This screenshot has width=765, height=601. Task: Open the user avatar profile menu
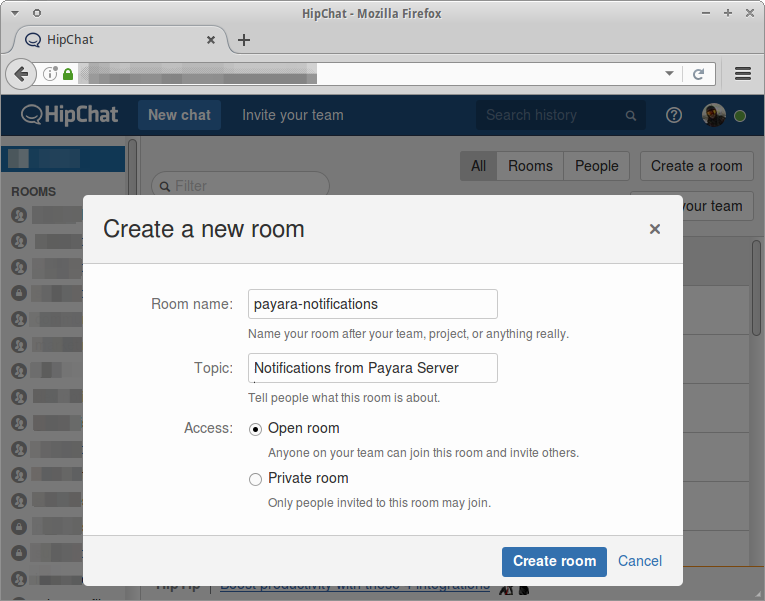[713, 115]
